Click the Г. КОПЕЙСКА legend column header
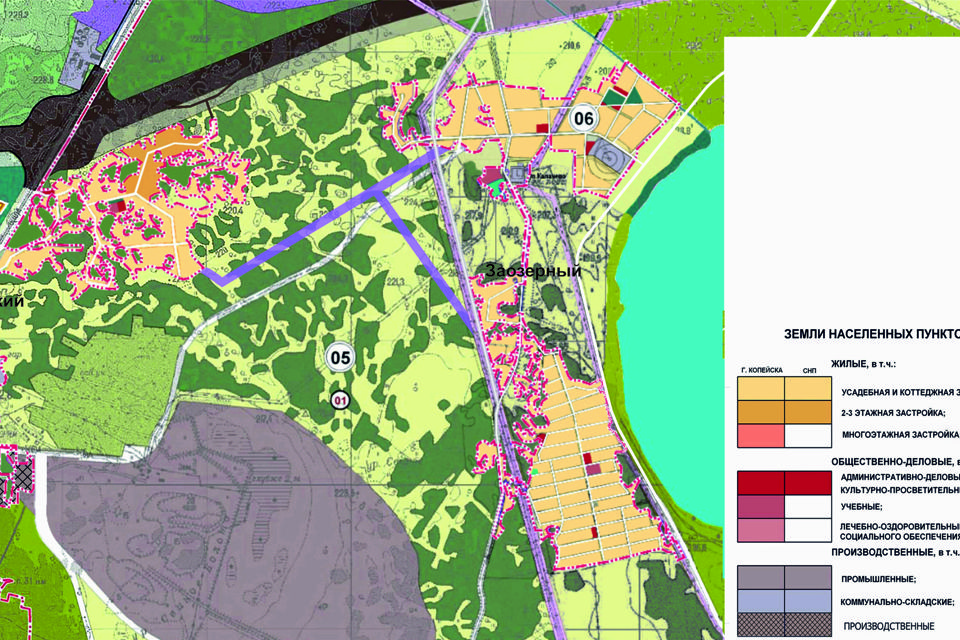Viewport: 960px width, 640px height. [x=760, y=370]
